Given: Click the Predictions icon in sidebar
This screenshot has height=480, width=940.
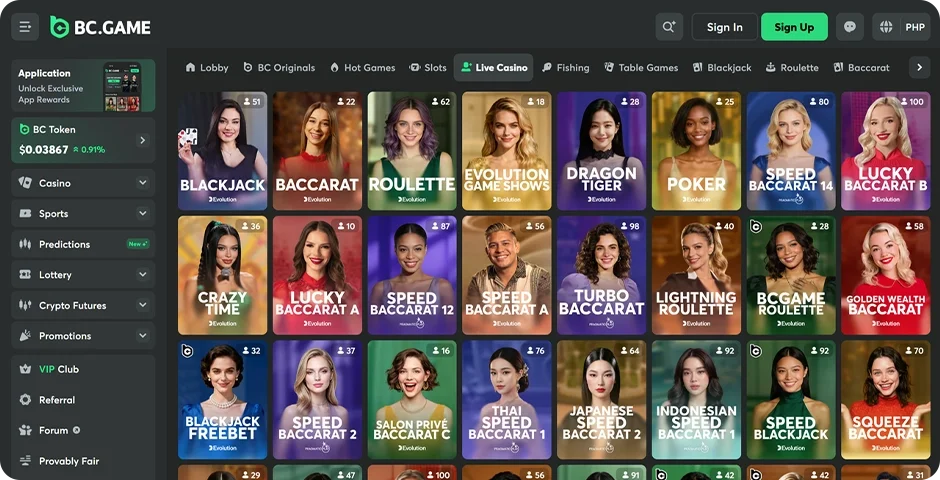Looking at the screenshot, I should tap(25, 244).
